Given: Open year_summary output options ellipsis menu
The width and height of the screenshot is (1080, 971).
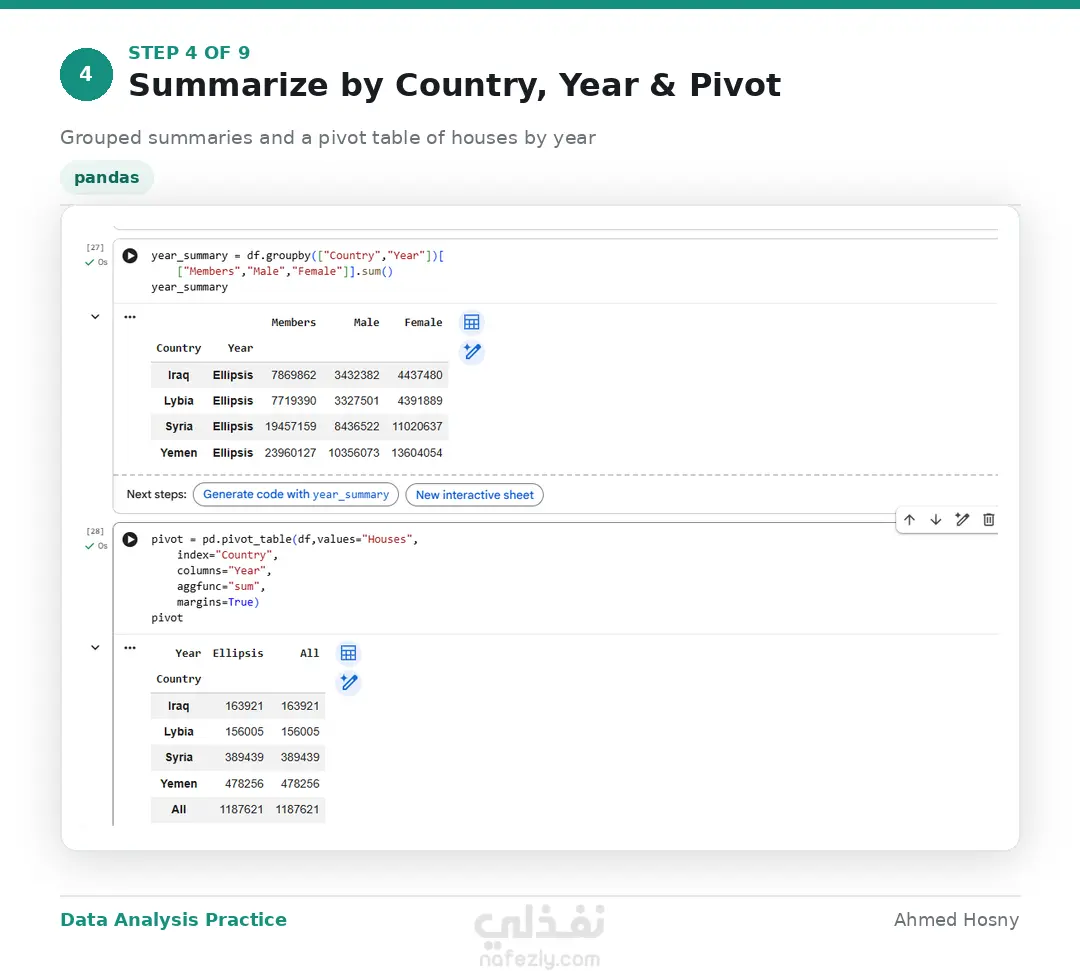Looking at the screenshot, I should (129, 317).
